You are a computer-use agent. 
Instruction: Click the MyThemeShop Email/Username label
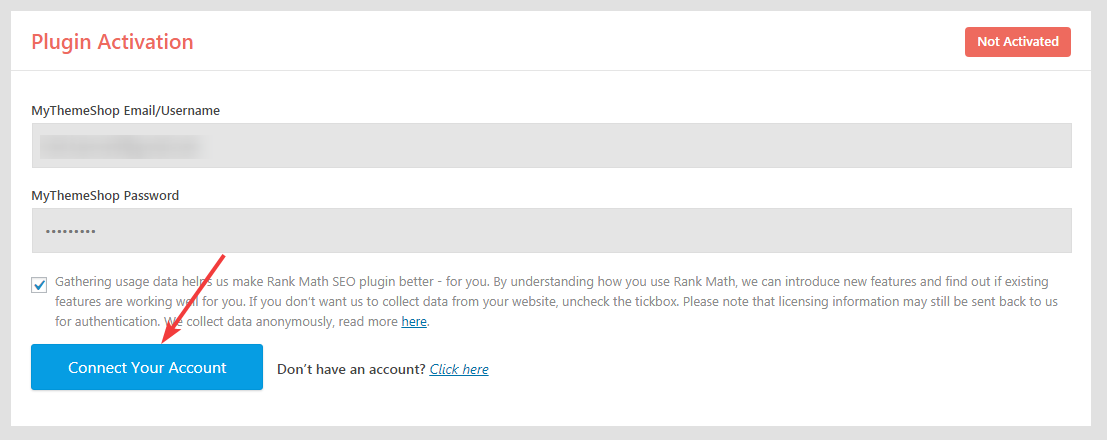(x=125, y=110)
